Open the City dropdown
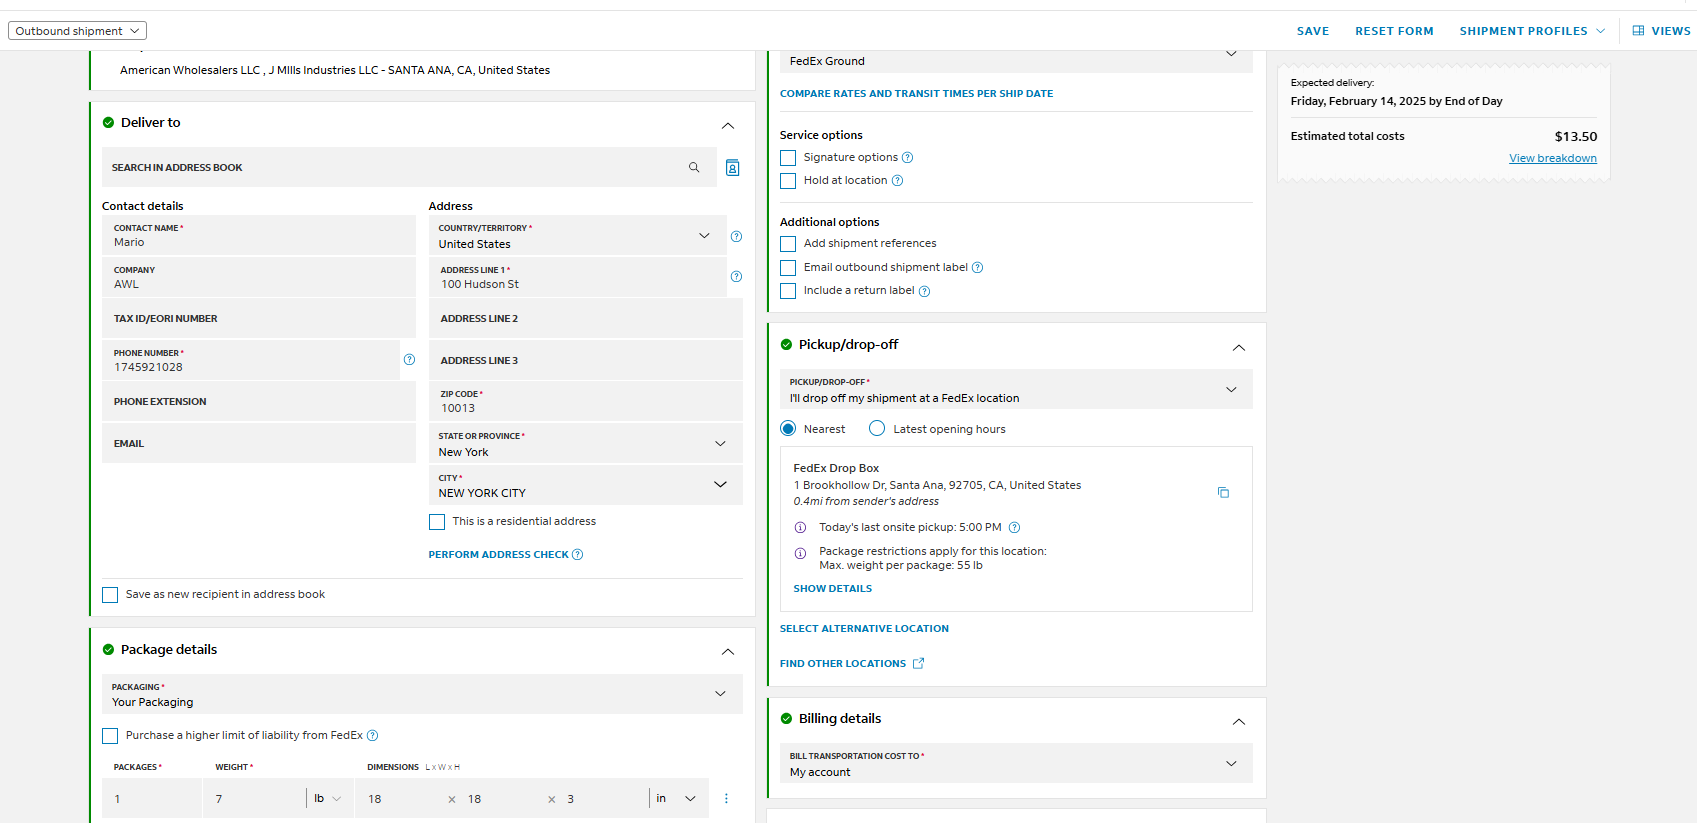This screenshot has height=823, width=1697. click(x=586, y=485)
